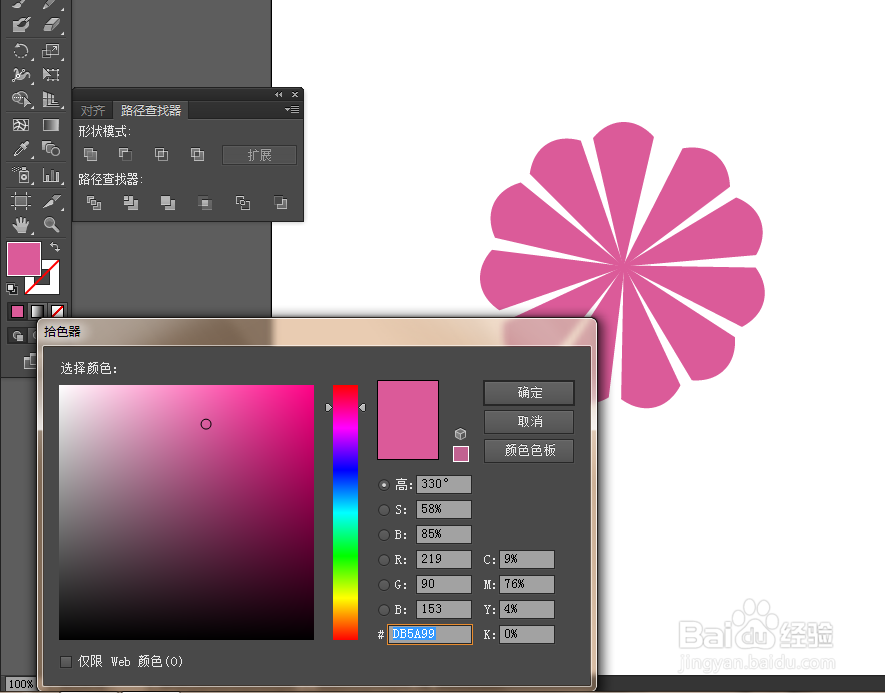The image size is (885, 693).
Task: Select the Gradient tool
Action: tap(51, 124)
